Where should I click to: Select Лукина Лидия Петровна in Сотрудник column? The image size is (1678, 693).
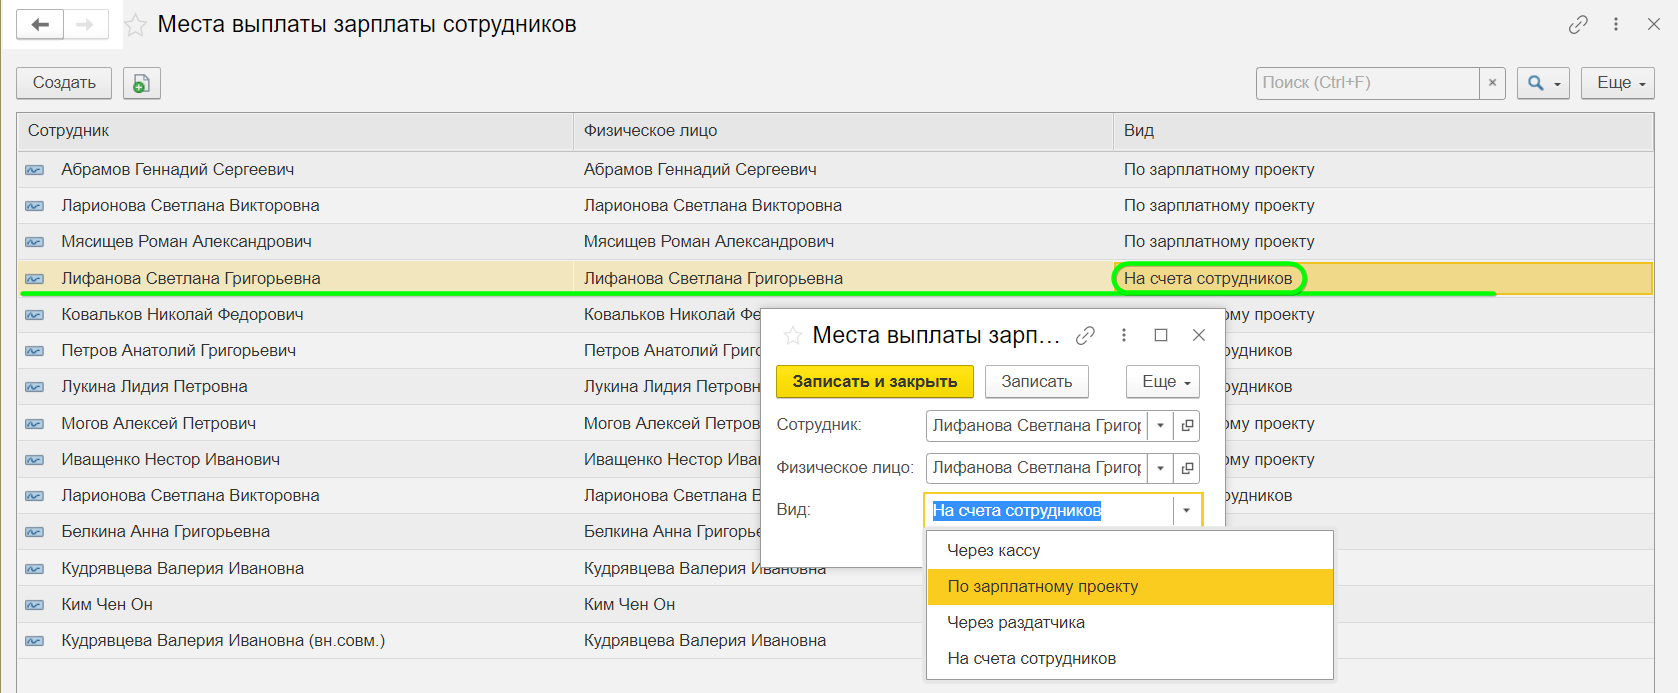click(x=154, y=387)
